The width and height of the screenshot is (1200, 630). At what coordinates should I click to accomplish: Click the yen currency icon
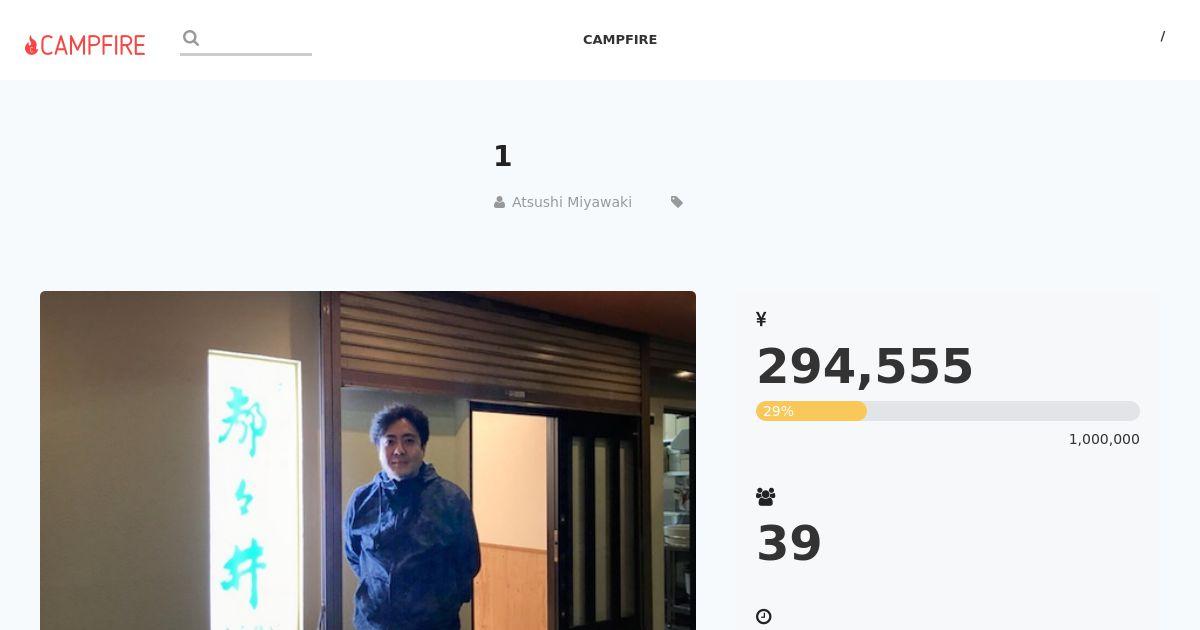pyautogui.click(x=761, y=319)
